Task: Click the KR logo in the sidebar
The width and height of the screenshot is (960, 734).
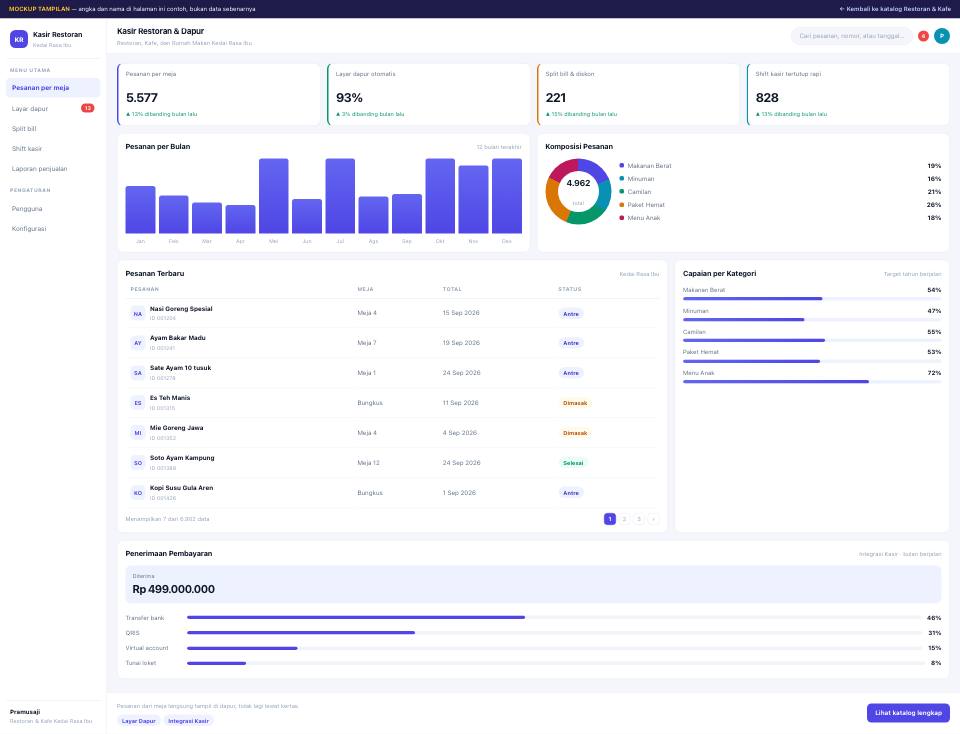Action: click(19, 39)
